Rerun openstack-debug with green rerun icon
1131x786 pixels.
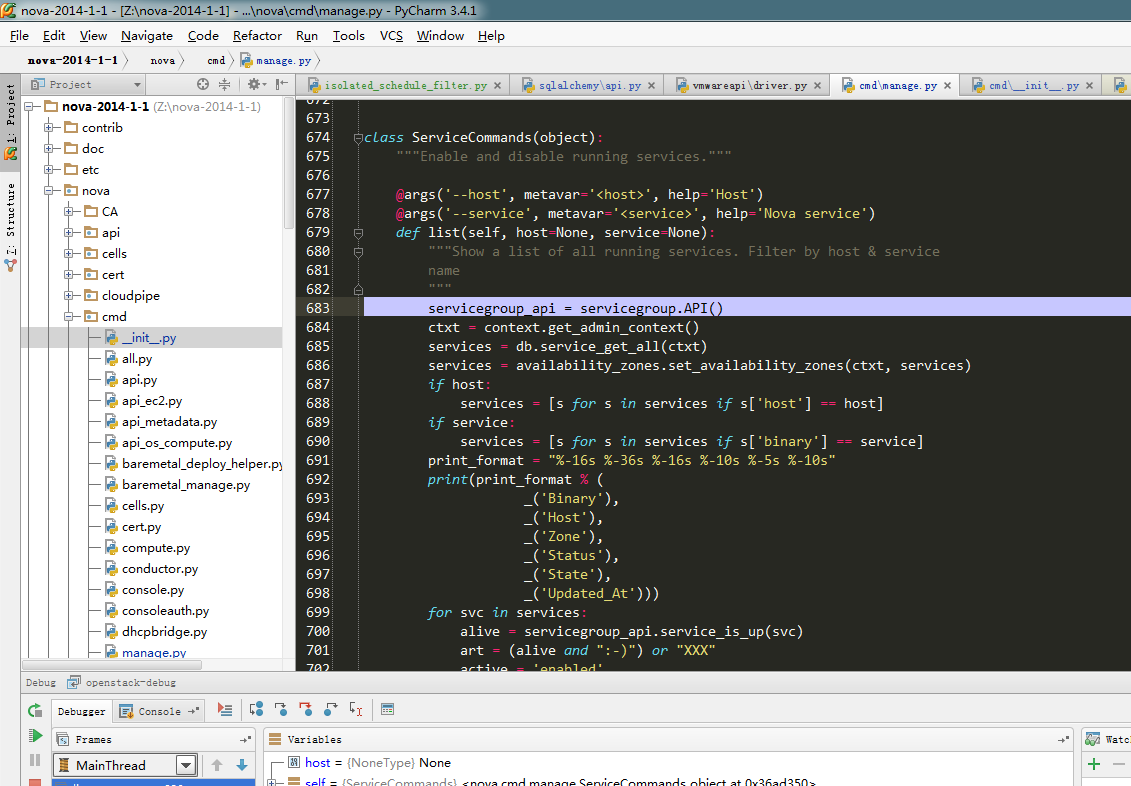point(35,710)
